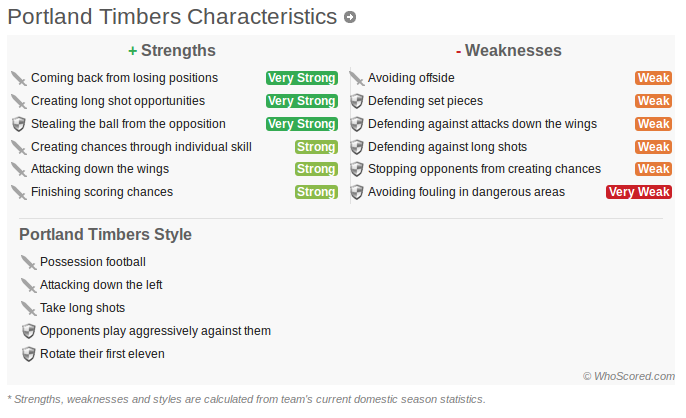Click sword icon beside Take long shots
This screenshot has height=418, width=686.
[28, 308]
